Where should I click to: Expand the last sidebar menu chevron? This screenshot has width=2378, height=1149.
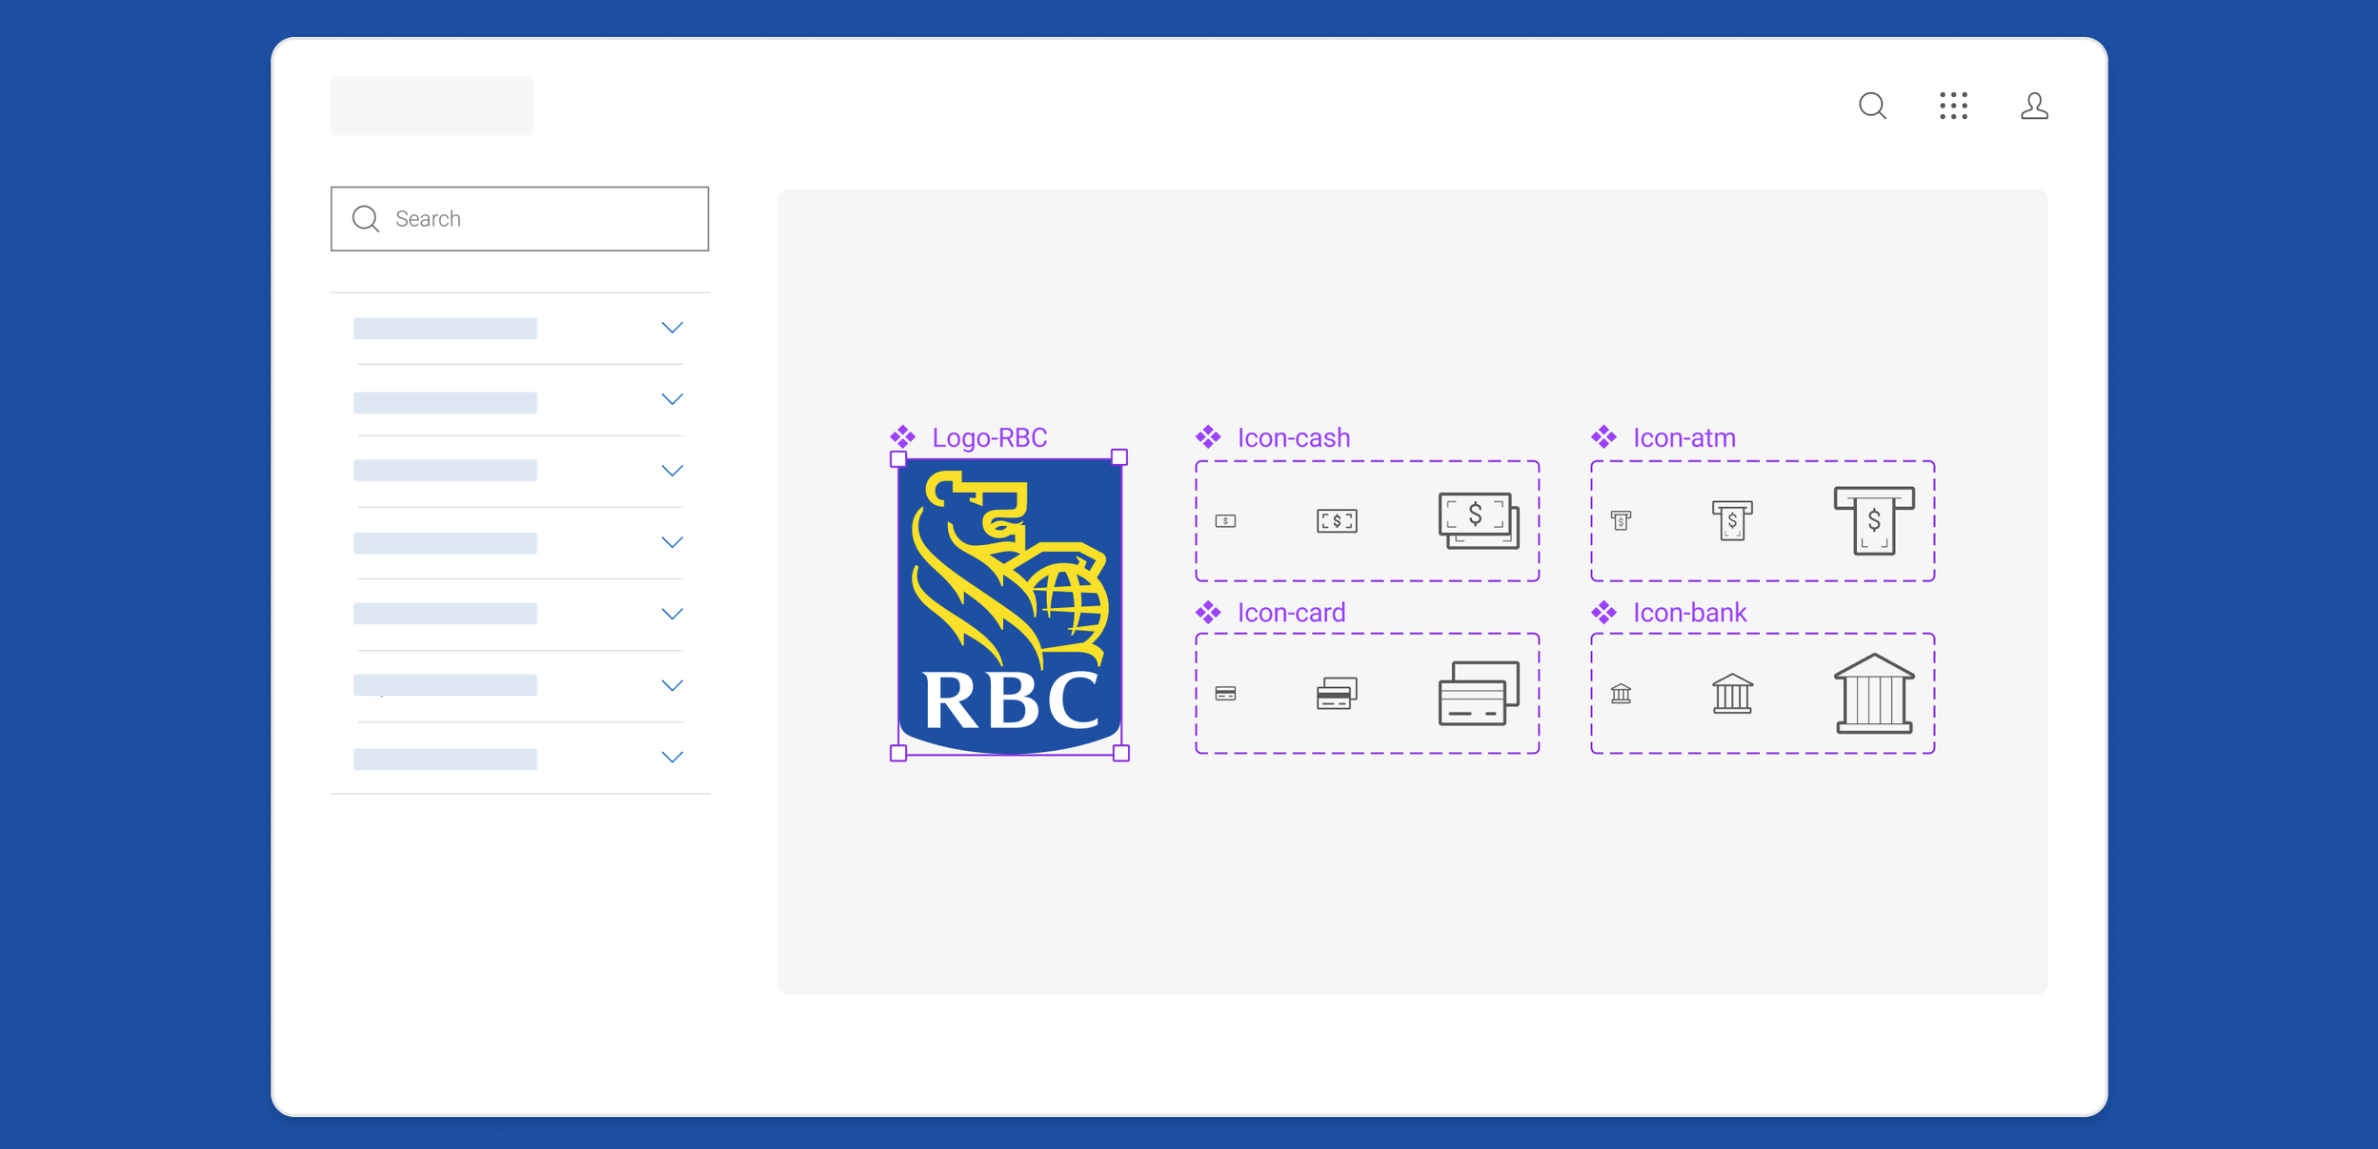672,757
